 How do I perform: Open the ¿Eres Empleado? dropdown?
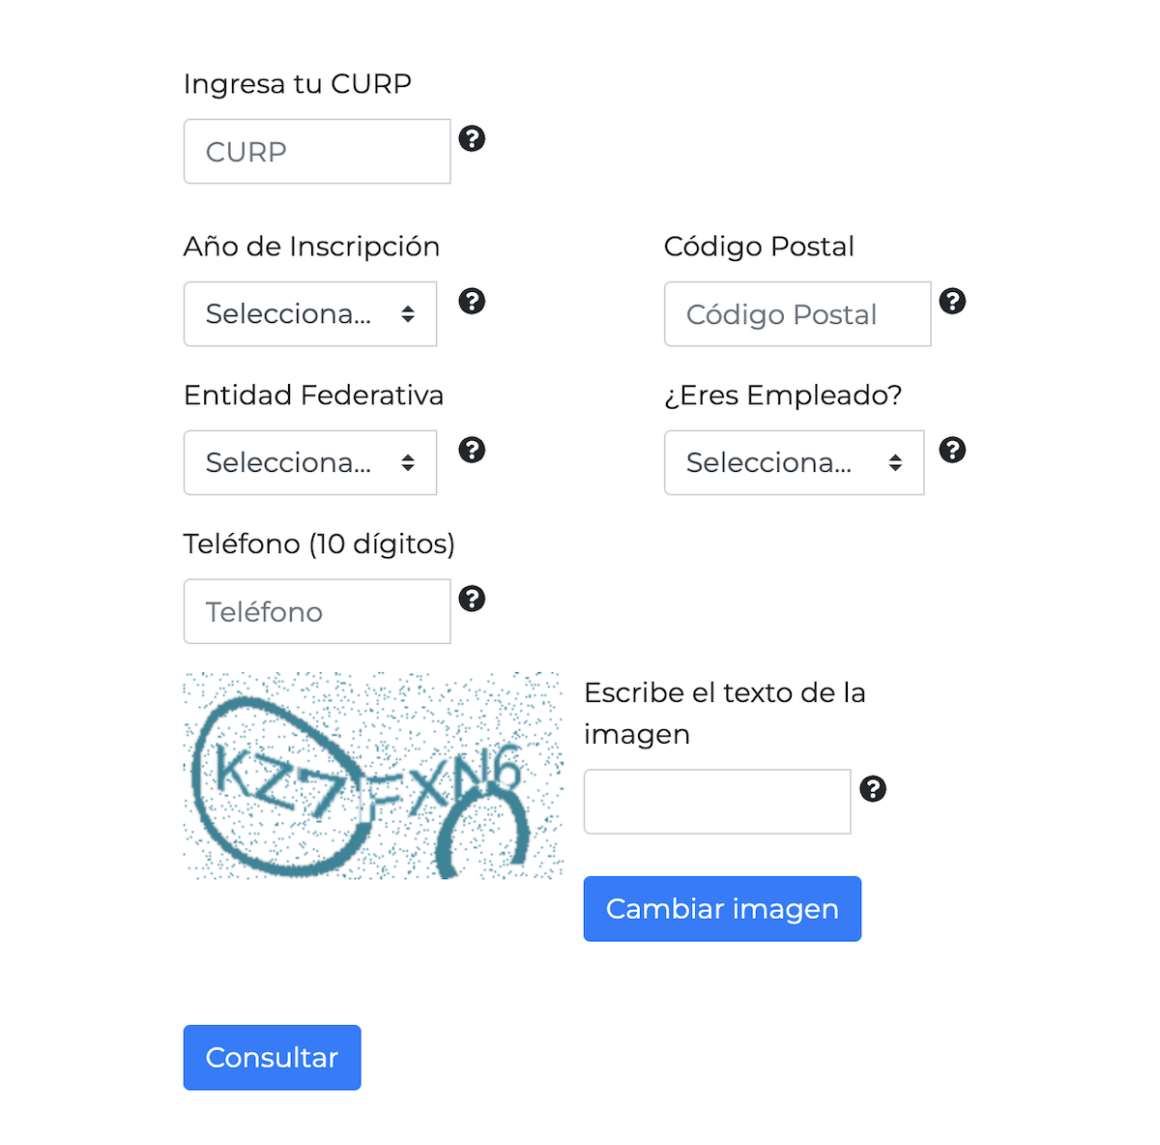click(x=794, y=463)
